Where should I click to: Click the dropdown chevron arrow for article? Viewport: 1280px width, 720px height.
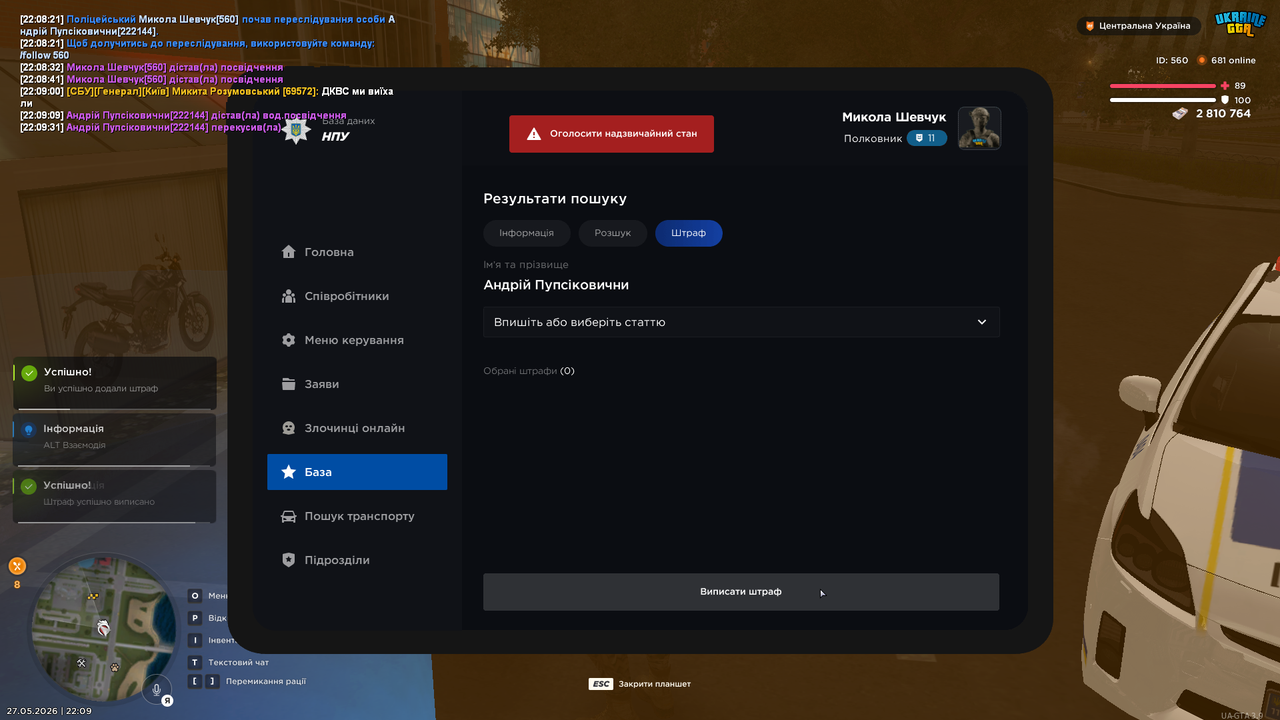point(982,322)
